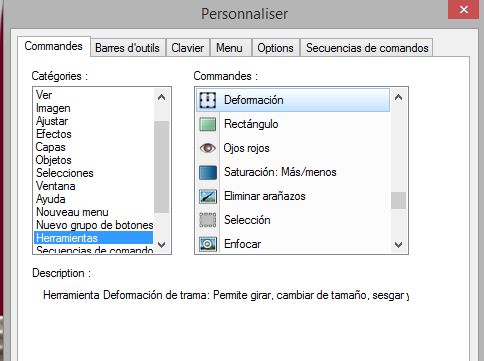The image size is (484, 361).
Task: Open the Clavier tab
Action: tap(188, 48)
